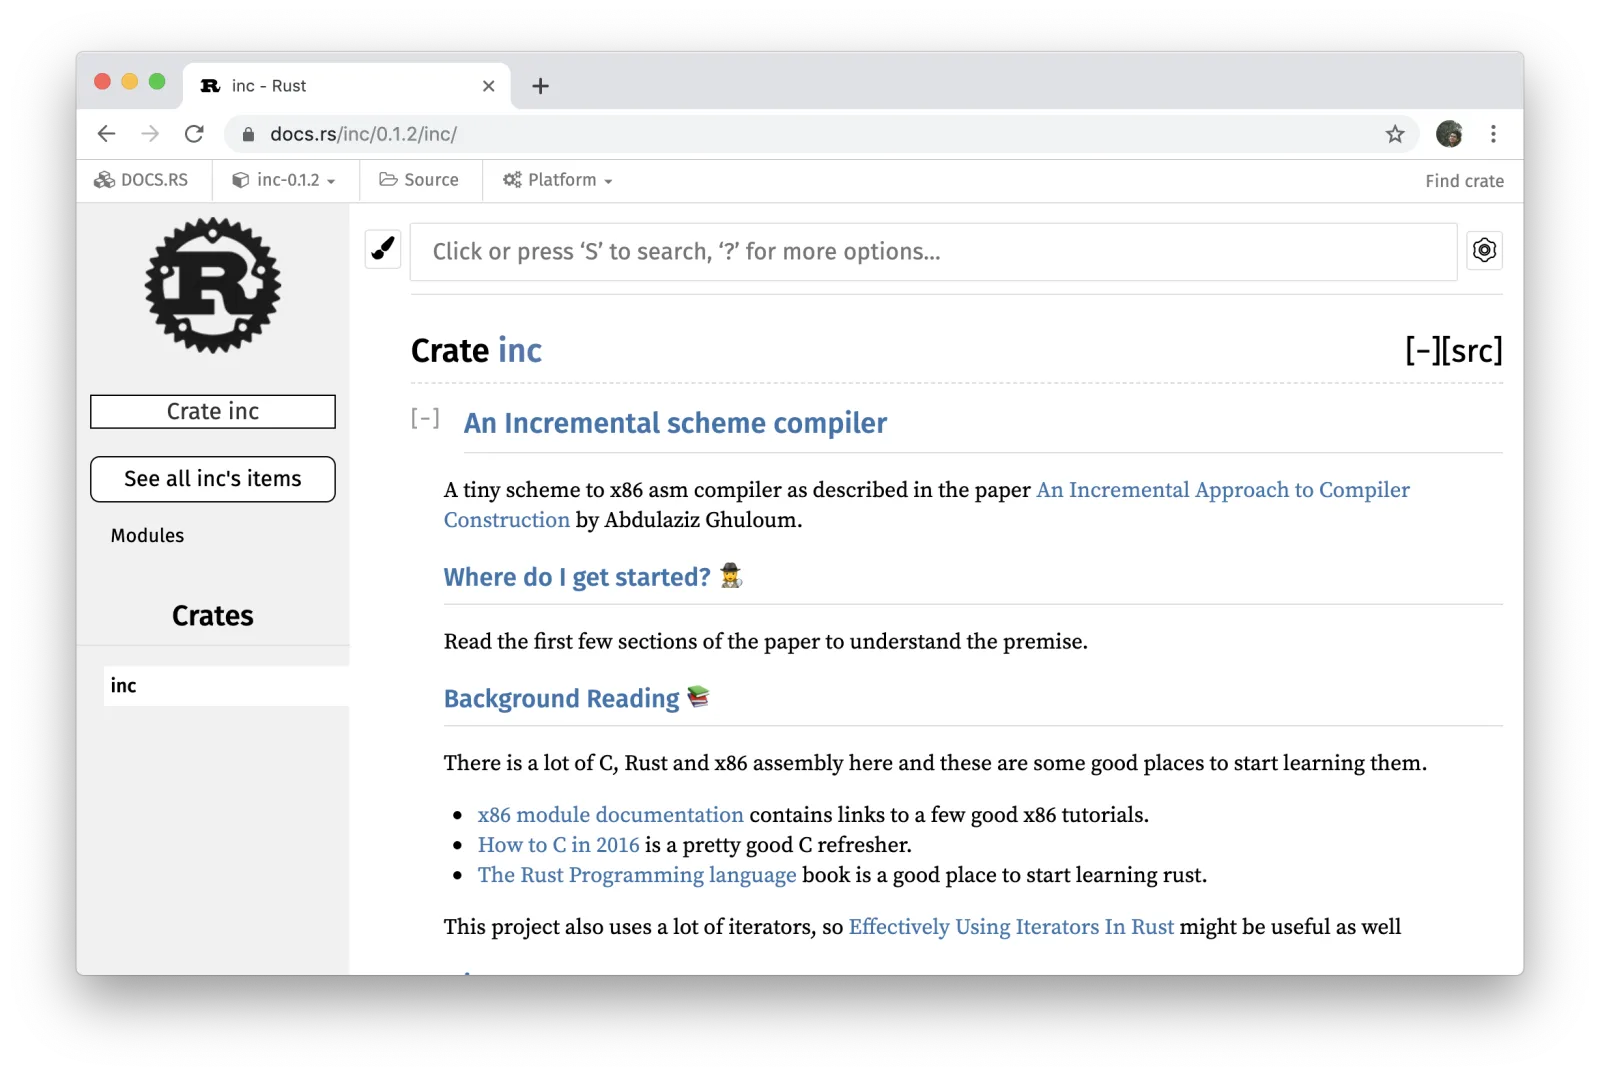The width and height of the screenshot is (1600, 1076).
Task: Toggle all docs with top-right [-]
Action: 1421,351
